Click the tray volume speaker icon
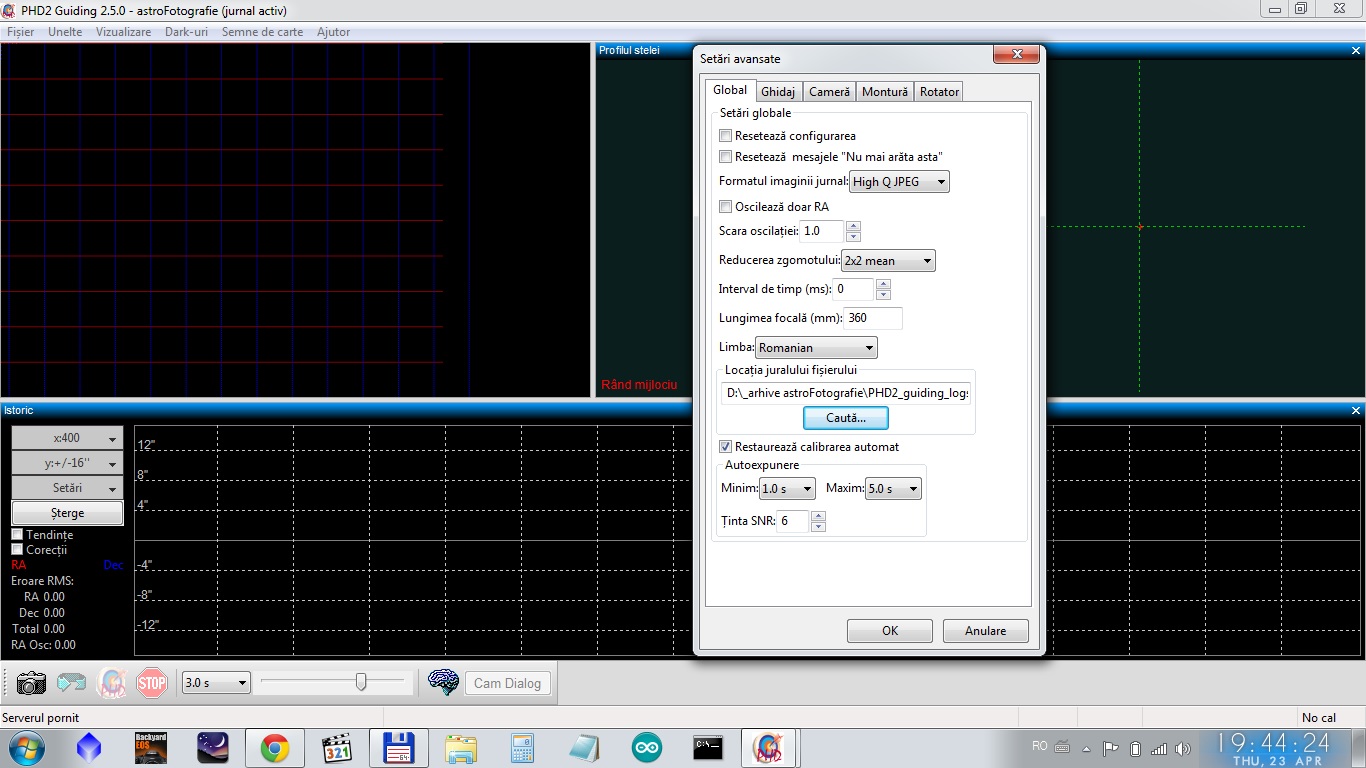The image size is (1366, 768). (1183, 748)
